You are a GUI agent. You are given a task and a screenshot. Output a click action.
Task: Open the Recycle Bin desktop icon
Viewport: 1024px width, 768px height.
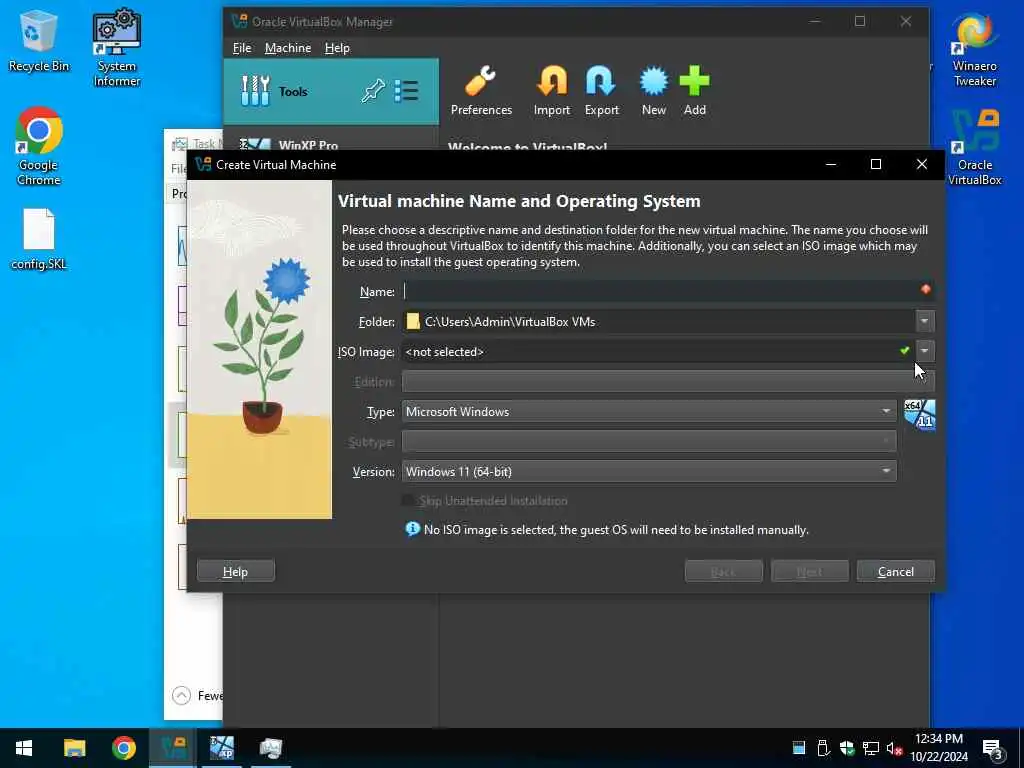pyautogui.click(x=39, y=42)
